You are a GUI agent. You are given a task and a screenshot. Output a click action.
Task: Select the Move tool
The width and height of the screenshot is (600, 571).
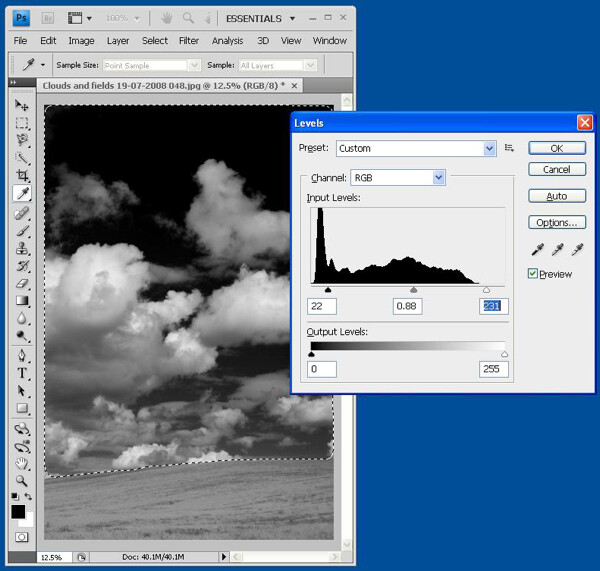click(21, 104)
